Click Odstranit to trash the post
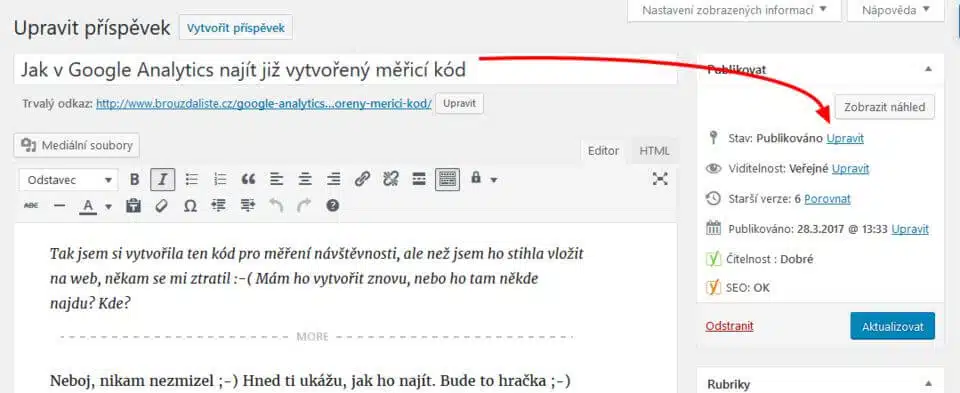This screenshot has width=960, height=393. click(729, 326)
